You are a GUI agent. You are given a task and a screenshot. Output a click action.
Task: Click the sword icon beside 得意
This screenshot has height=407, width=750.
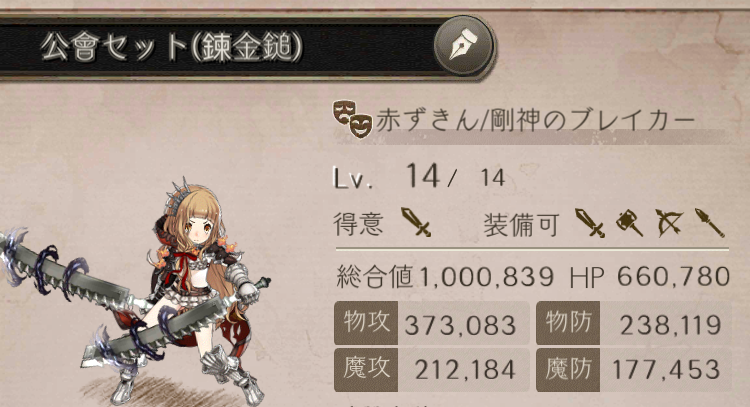(416, 222)
